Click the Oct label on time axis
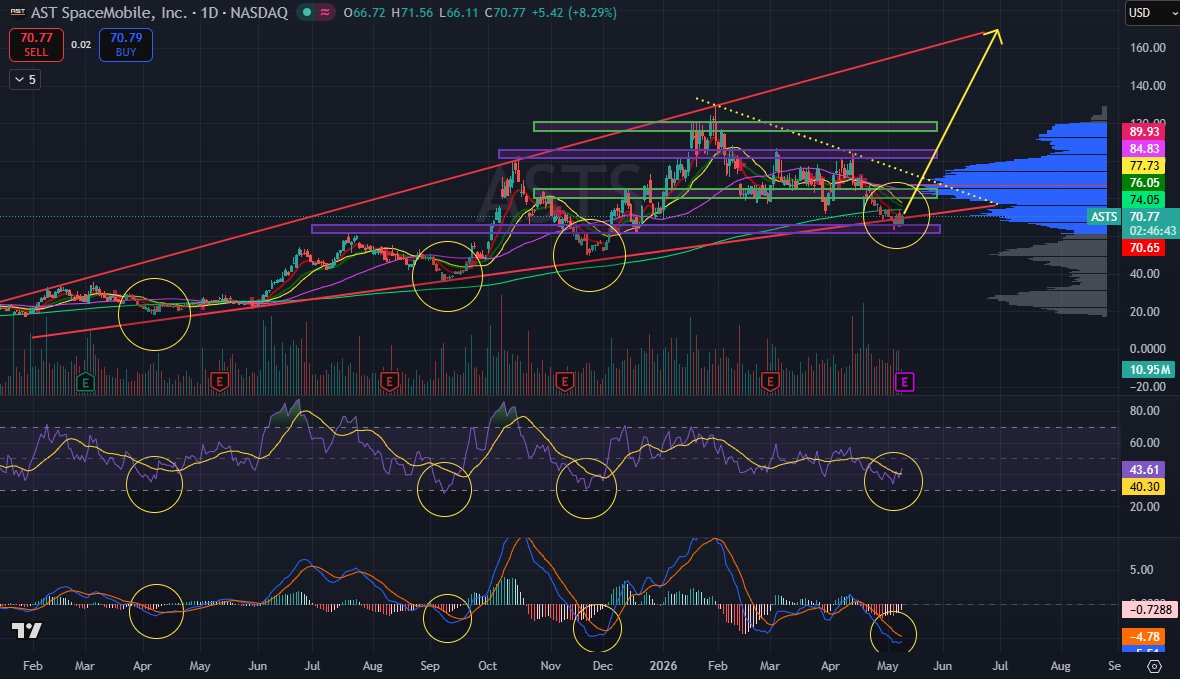This screenshot has width=1180, height=679. coord(487,666)
